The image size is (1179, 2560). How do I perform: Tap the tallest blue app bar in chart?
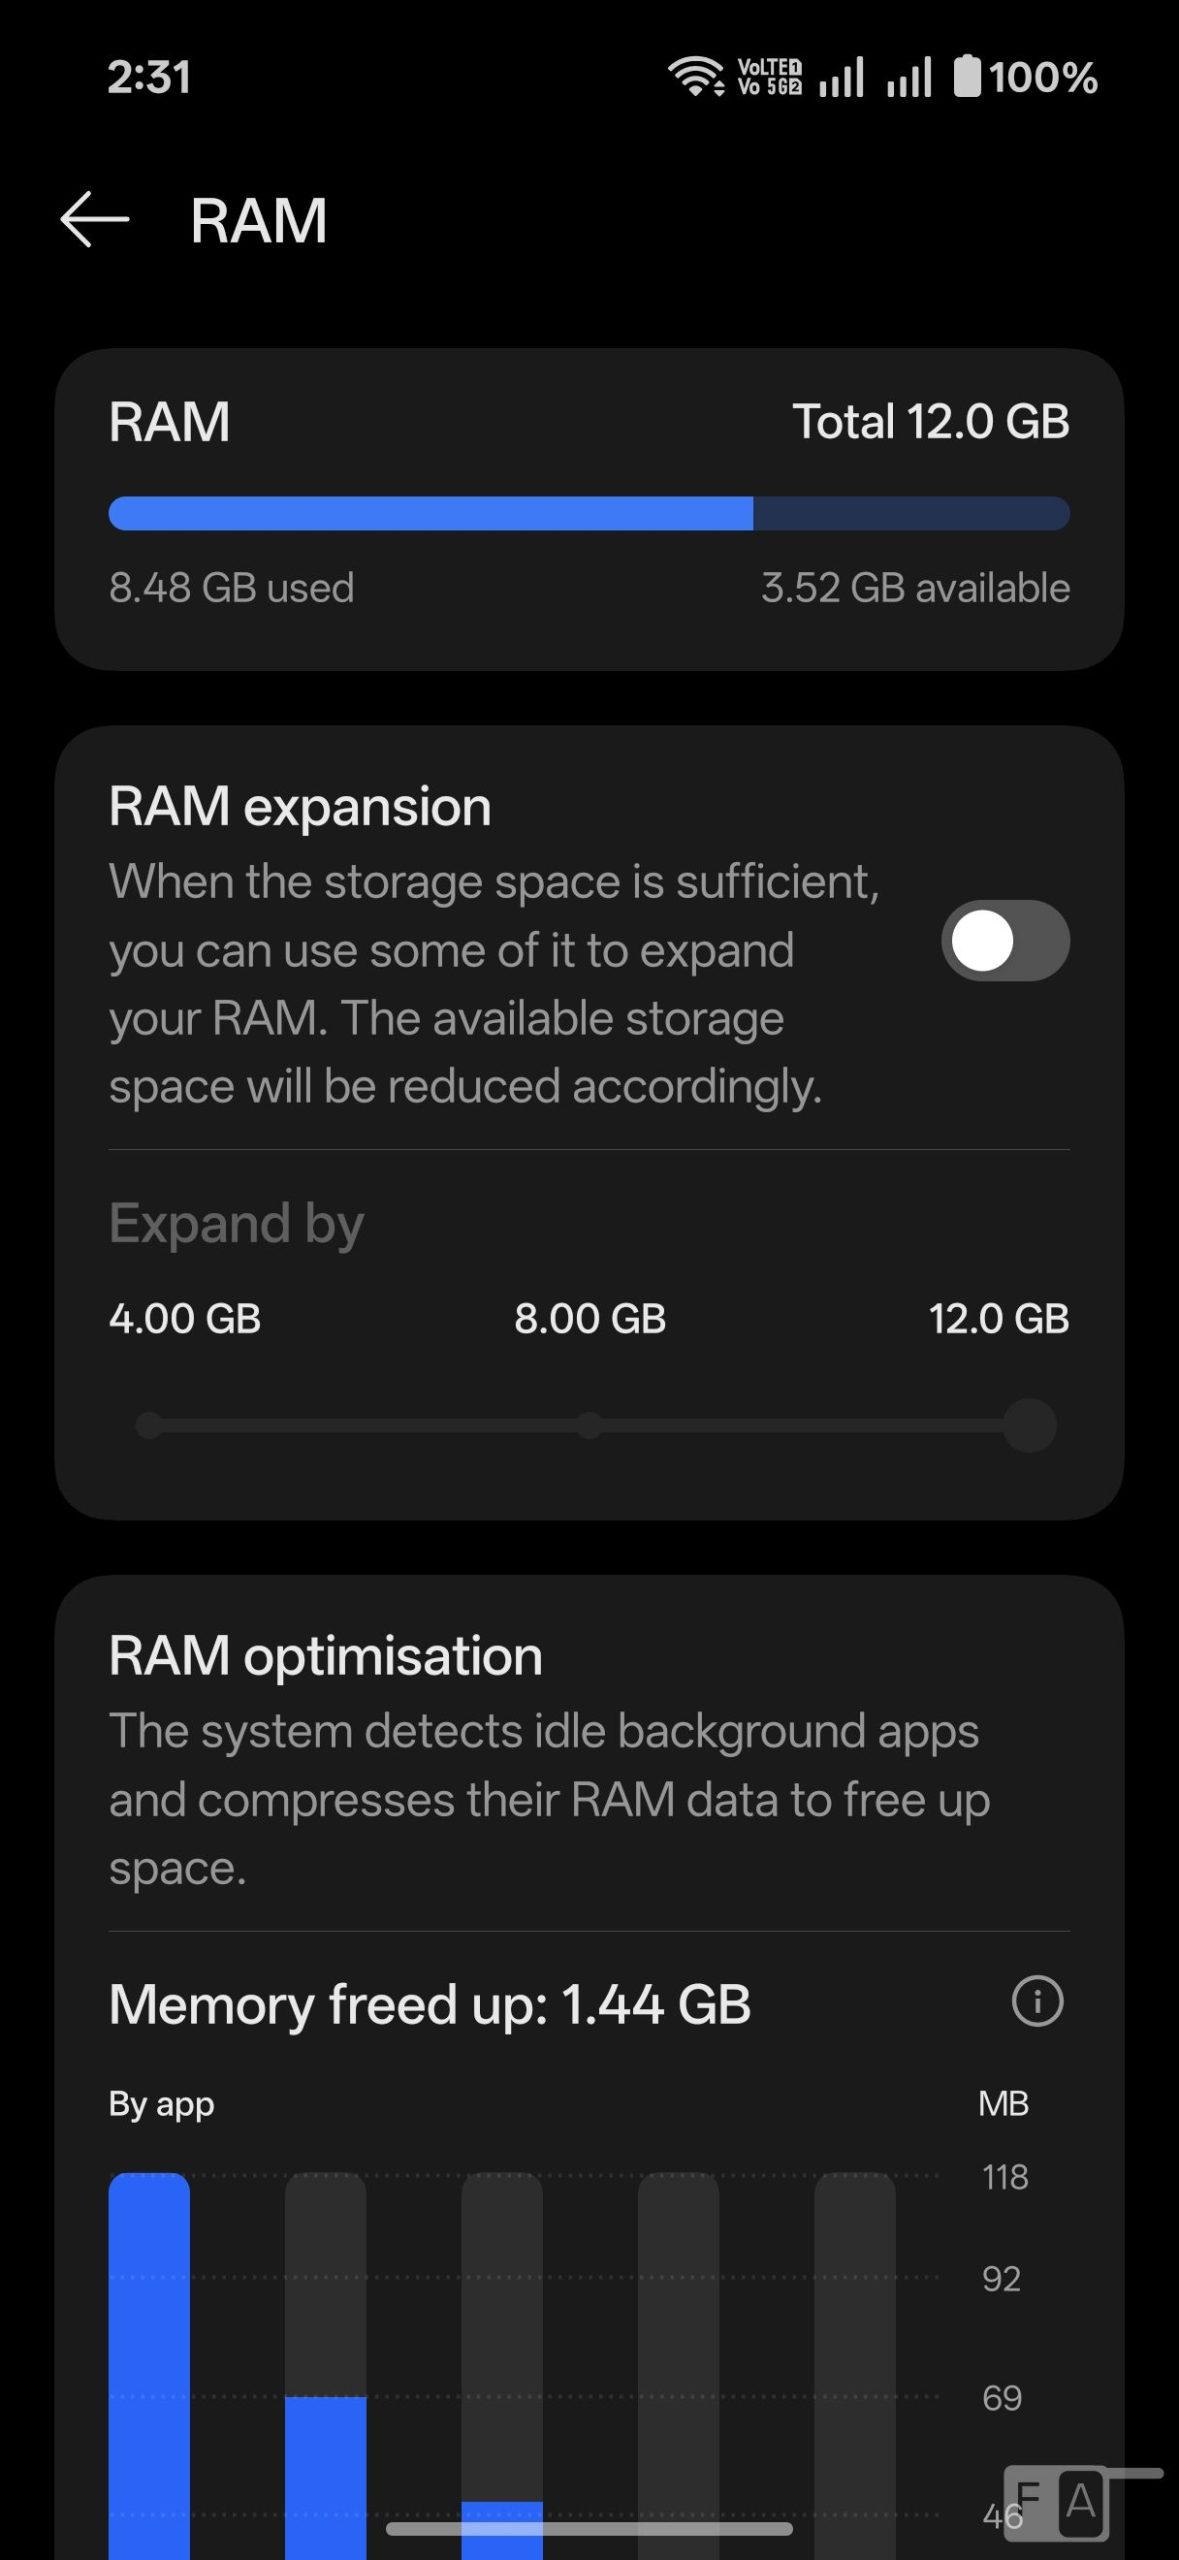click(x=149, y=2360)
